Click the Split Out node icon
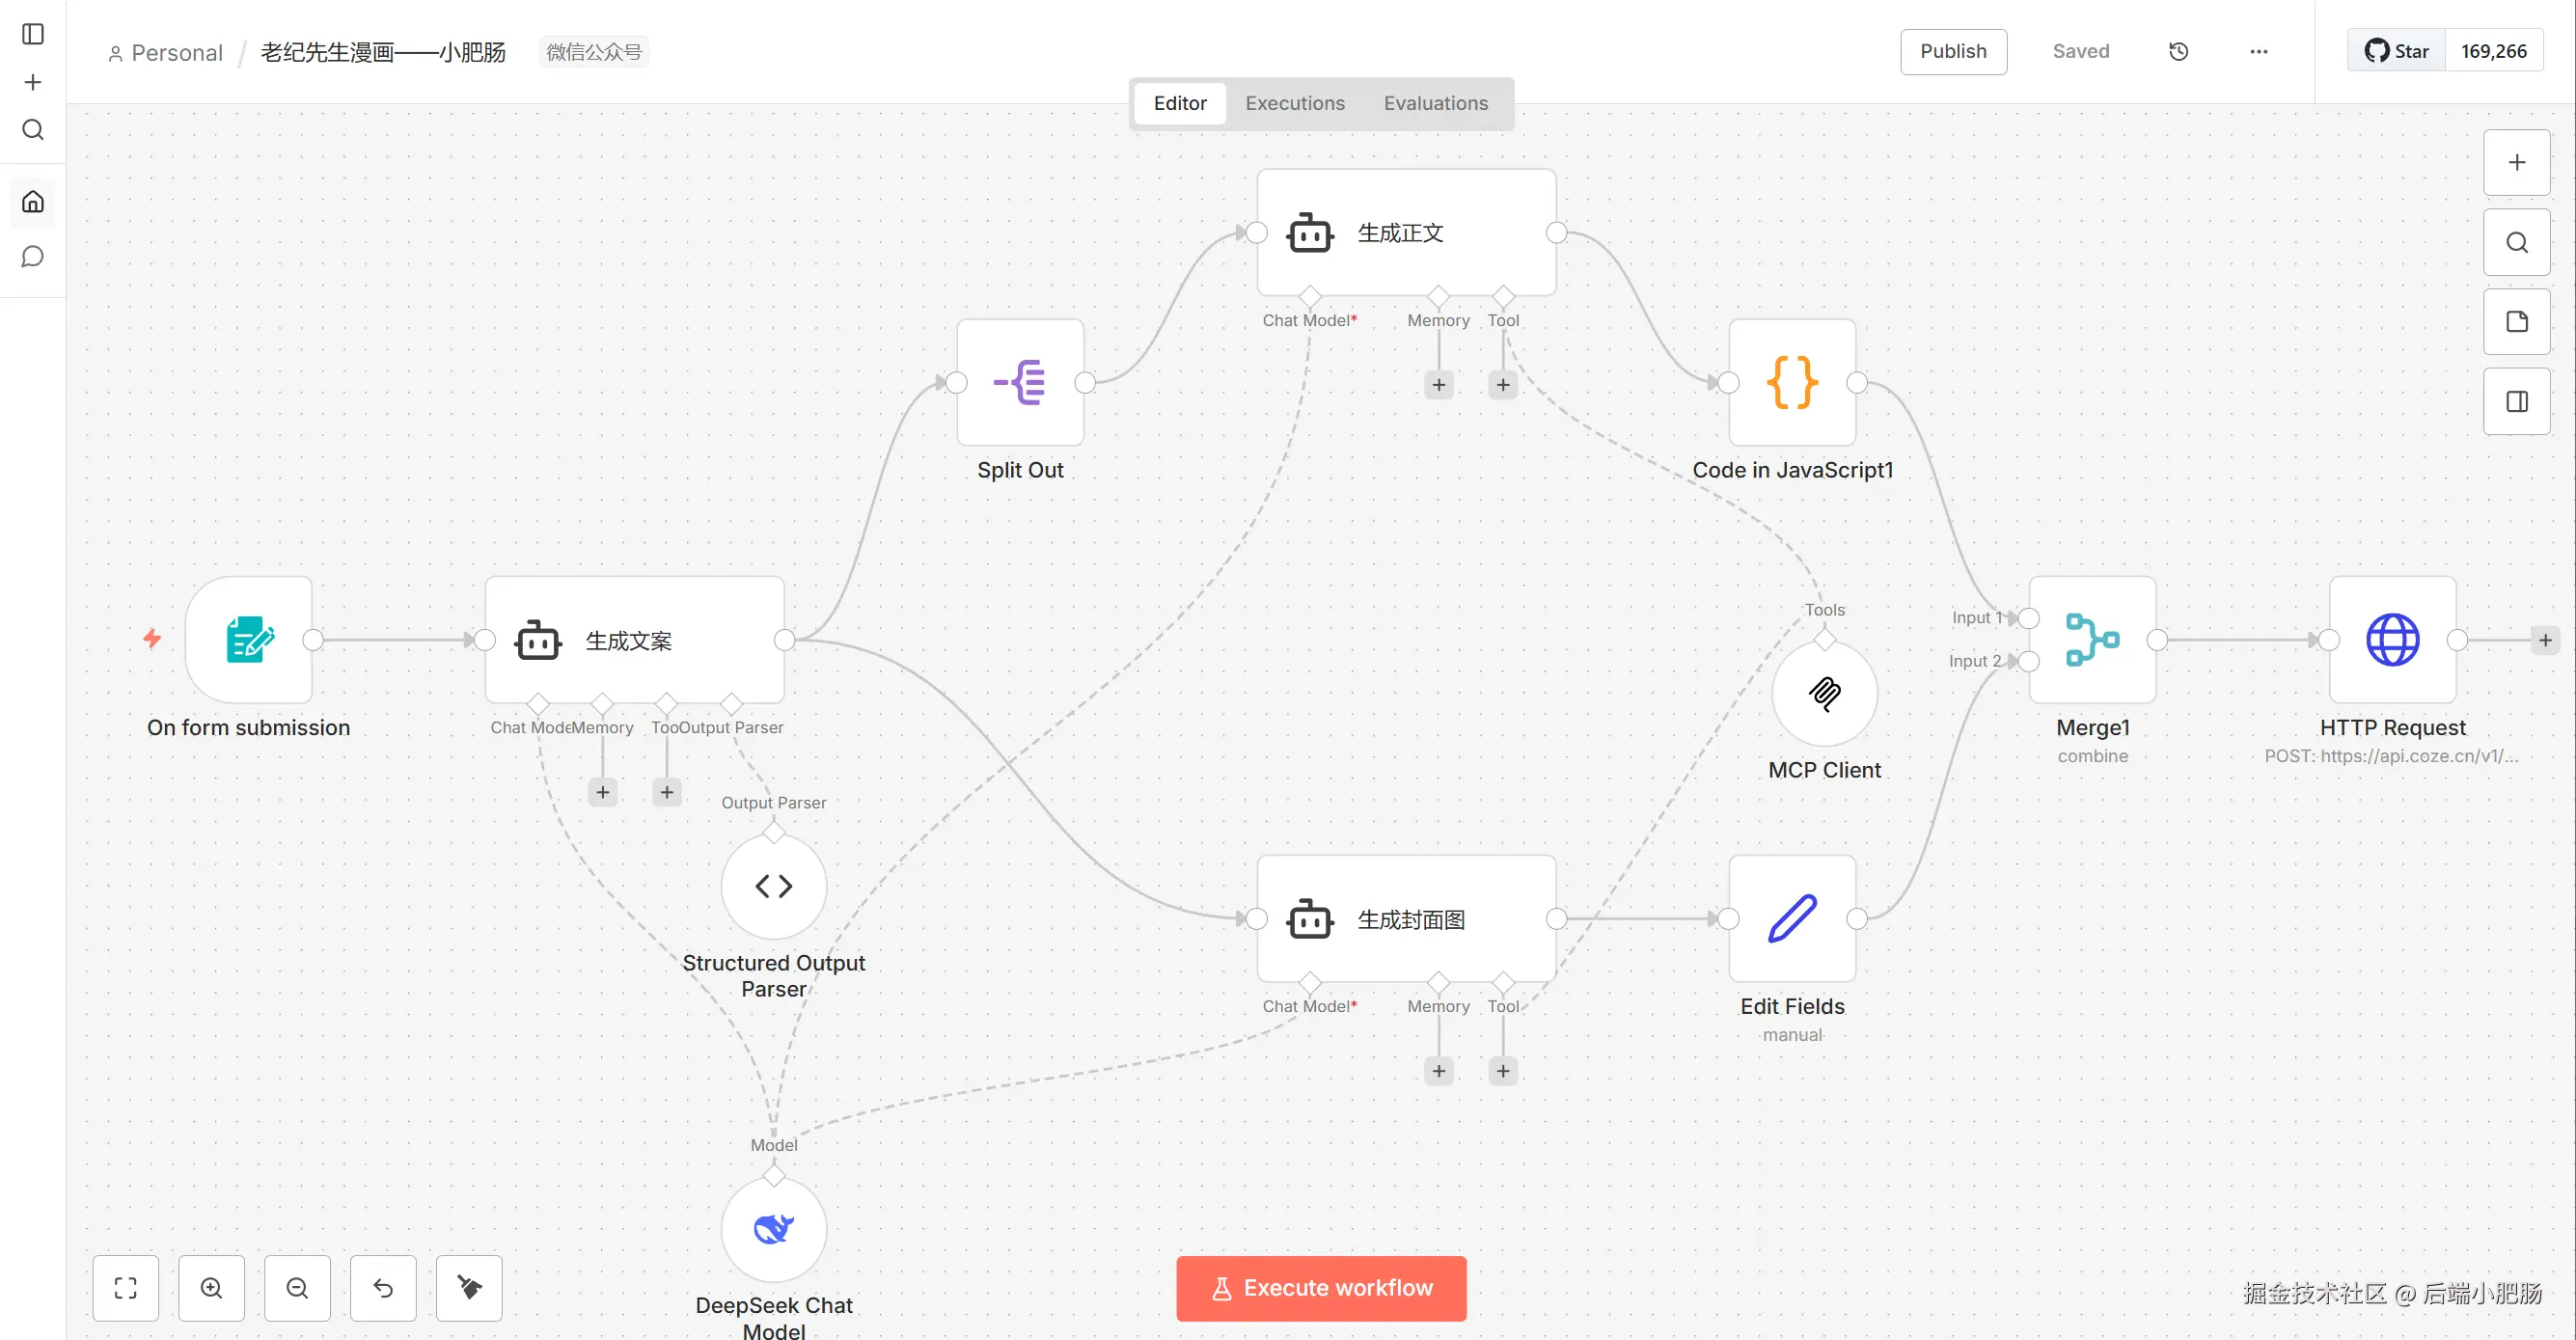 click(x=1020, y=383)
